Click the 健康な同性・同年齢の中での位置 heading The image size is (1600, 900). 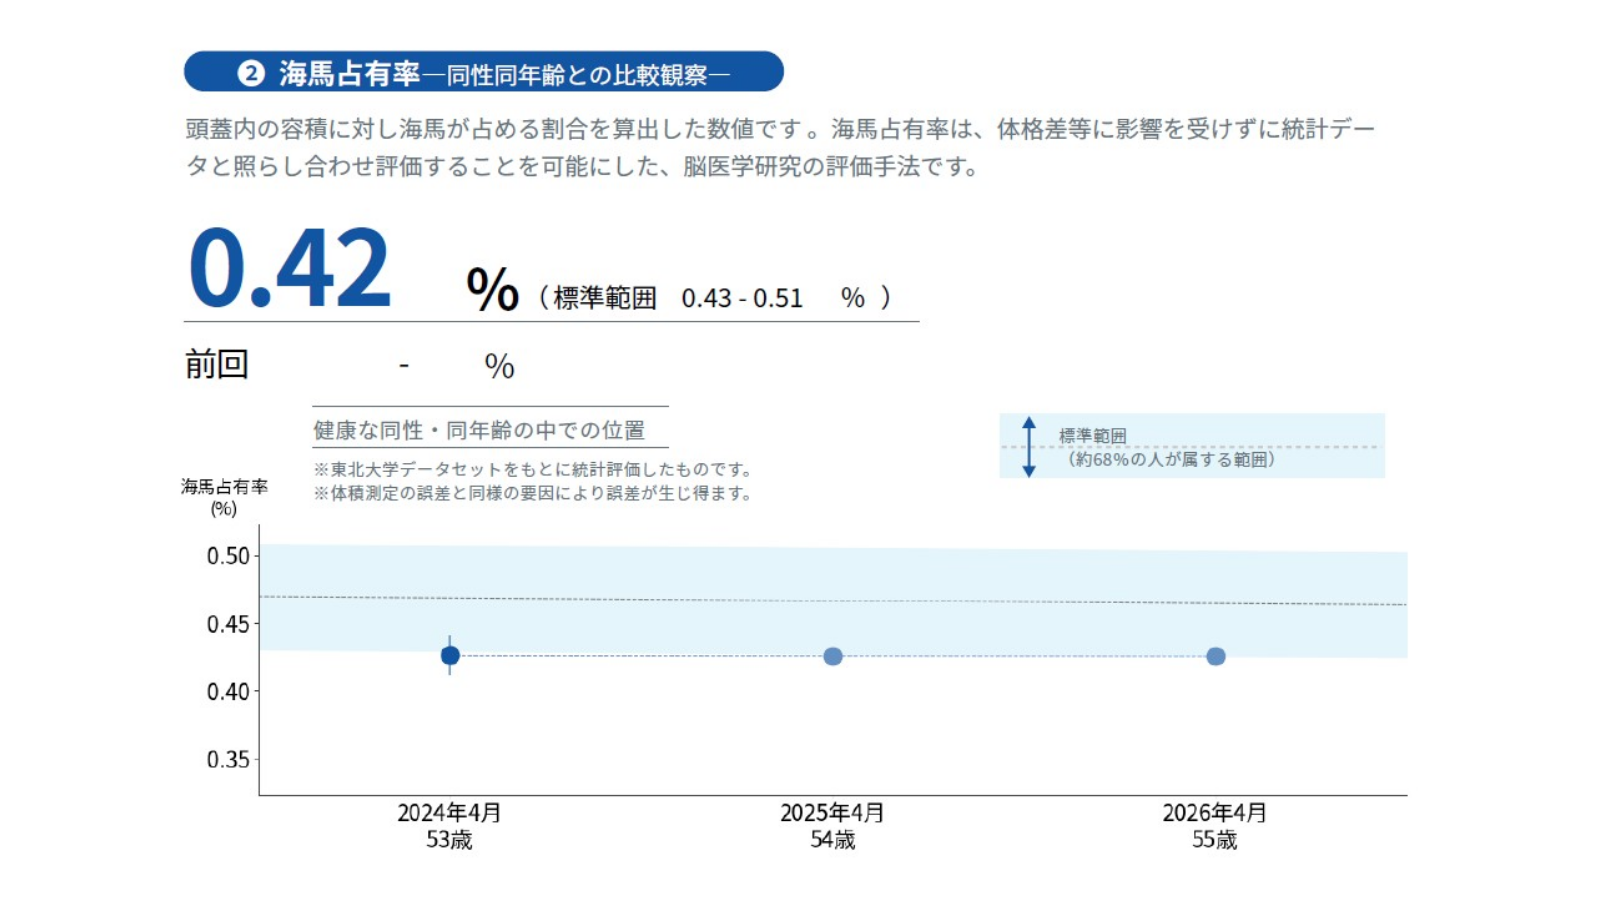click(479, 430)
